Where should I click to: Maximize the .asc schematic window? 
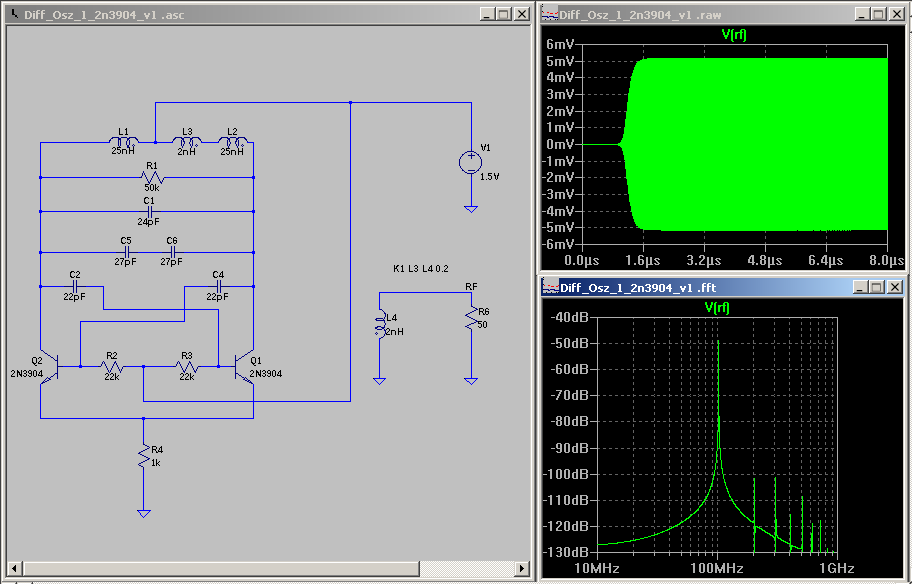(504, 14)
